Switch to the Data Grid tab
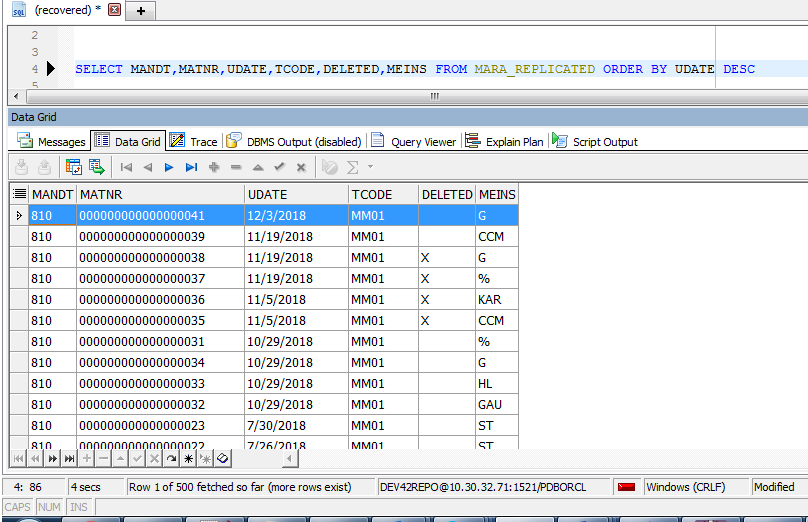Screen dimensions: 808x522 (x=128, y=141)
